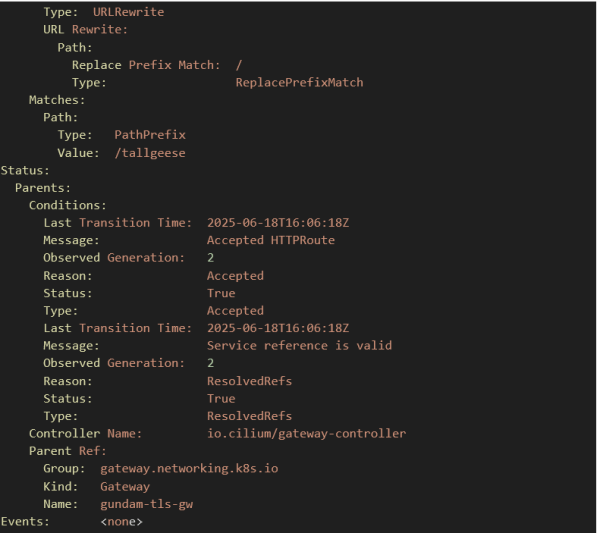The height and width of the screenshot is (533, 600).
Task: Select the ReplacePrefixMatch value text
Action: pyautogui.click(x=299, y=82)
